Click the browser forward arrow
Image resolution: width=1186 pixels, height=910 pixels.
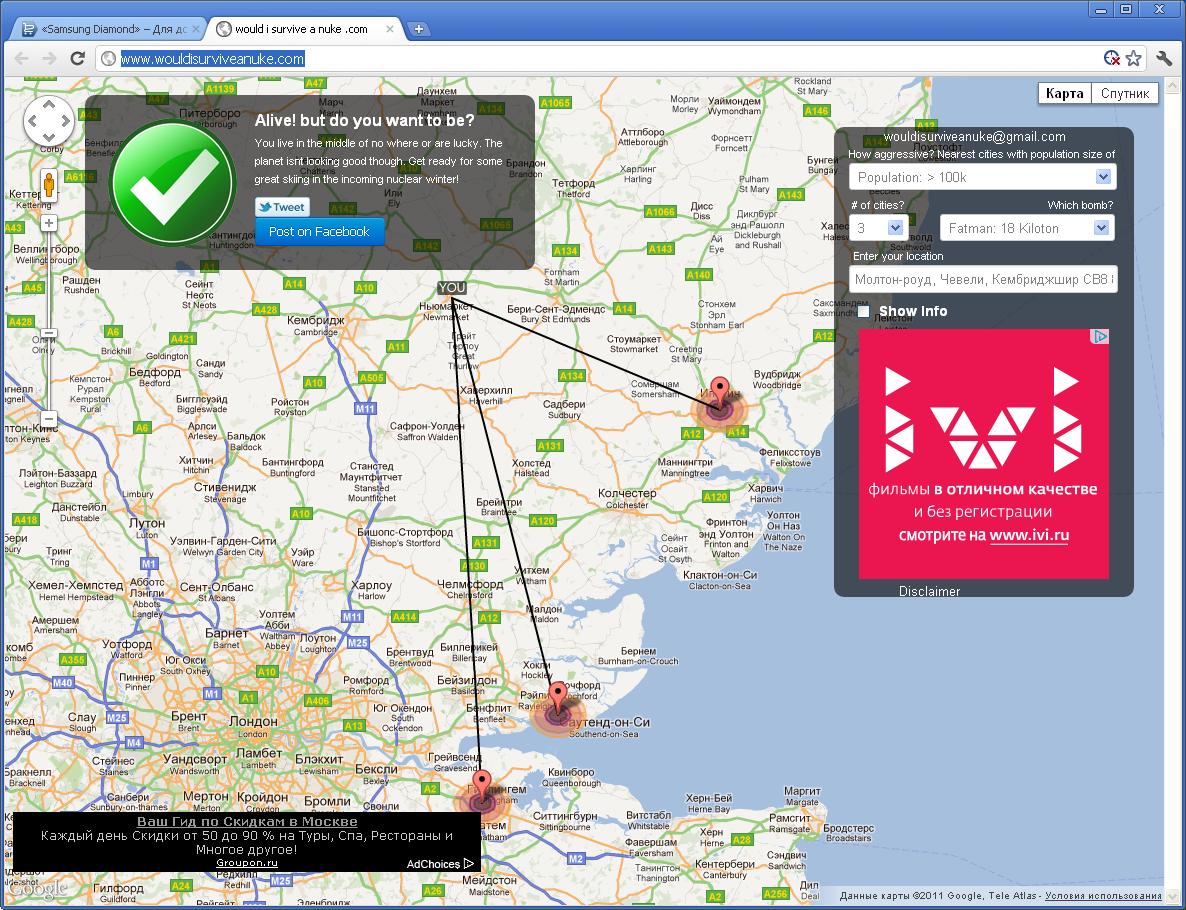click(x=49, y=58)
